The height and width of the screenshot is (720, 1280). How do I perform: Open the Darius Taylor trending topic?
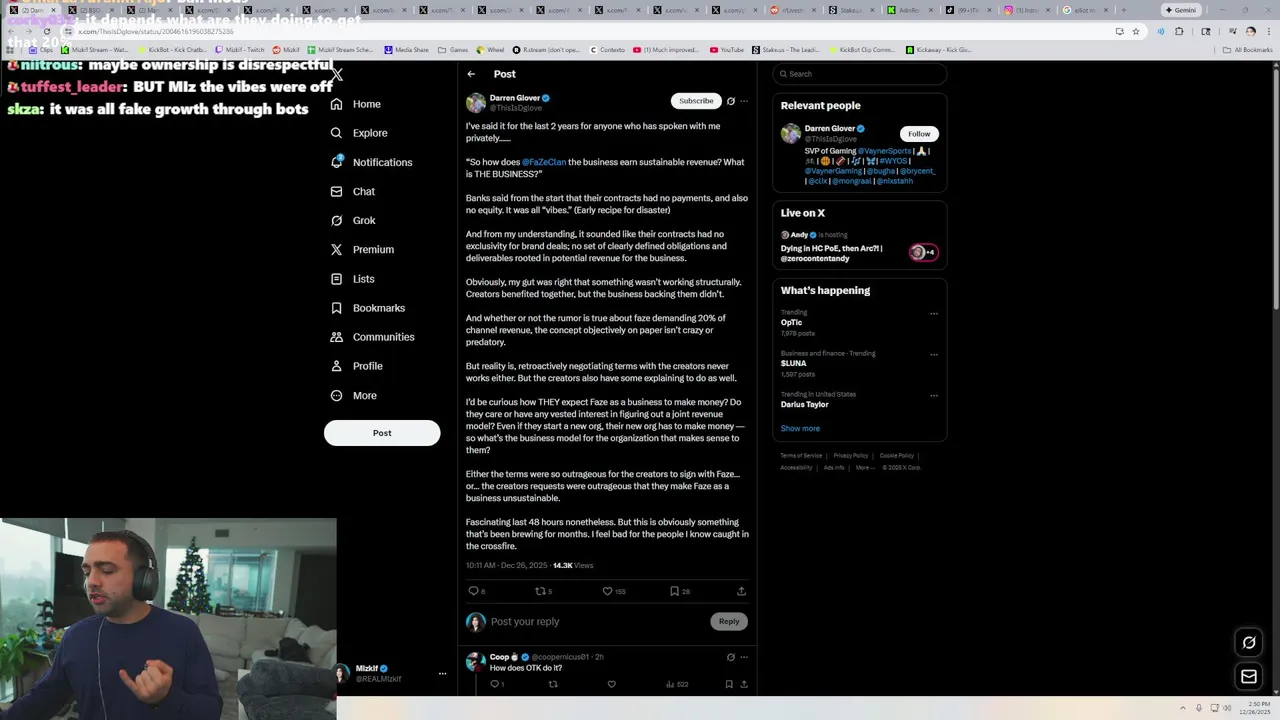coord(805,404)
